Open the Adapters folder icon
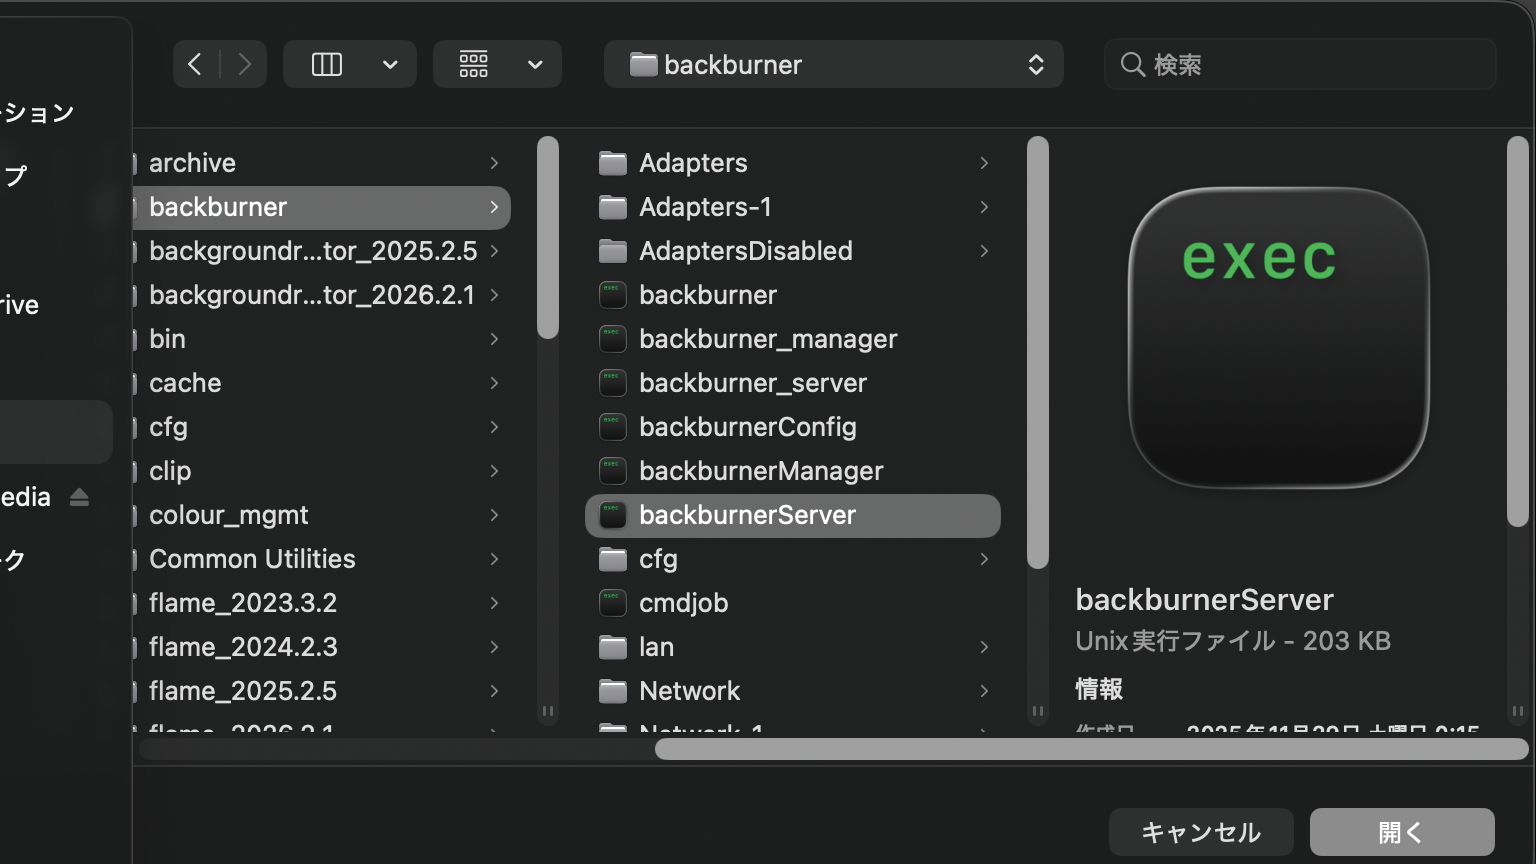 [x=612, y=163]
